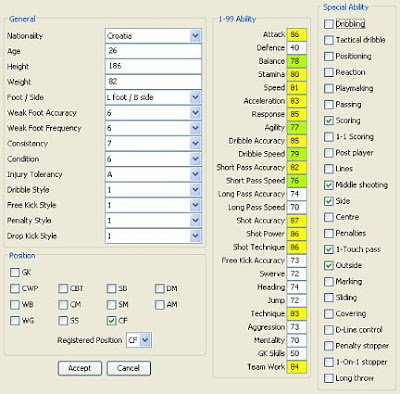Uncheck the CF position checkbox
The width and height of the screenshot is (400, 394).
click(x=111, y=320)
